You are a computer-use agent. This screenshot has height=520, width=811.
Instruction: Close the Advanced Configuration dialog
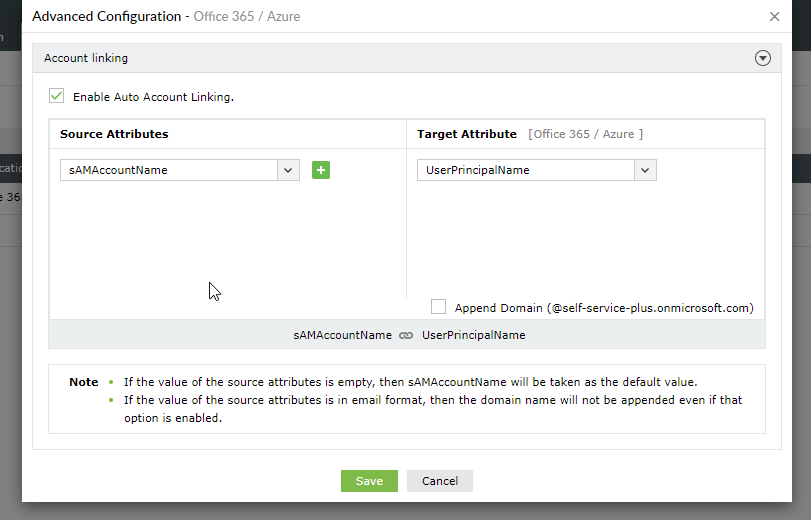[x=775, y=17]
